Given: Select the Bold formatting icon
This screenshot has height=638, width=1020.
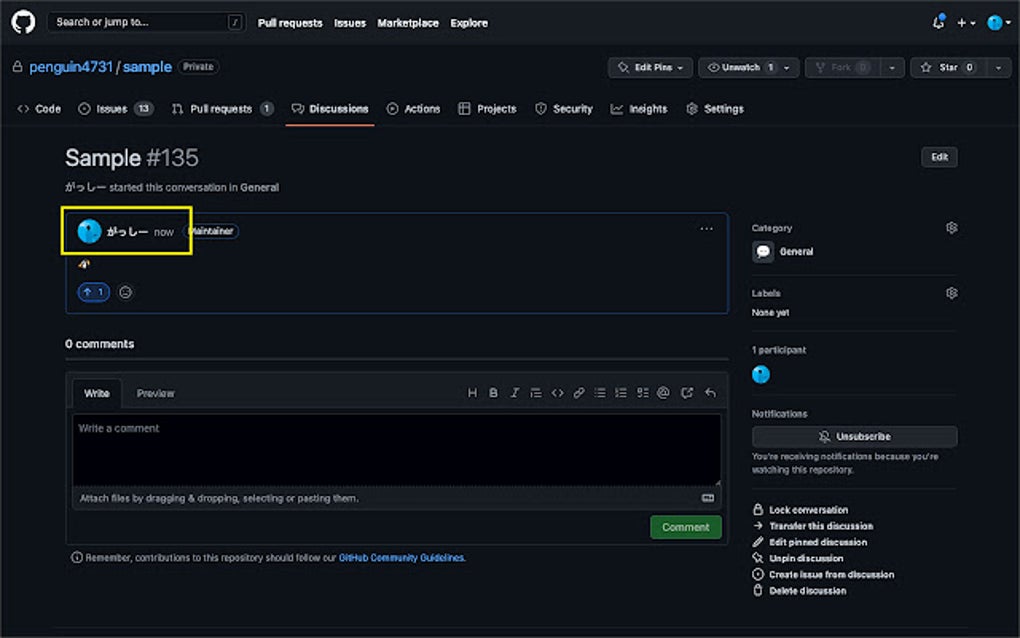Looking at the screenshot, I should pos(493,392).
